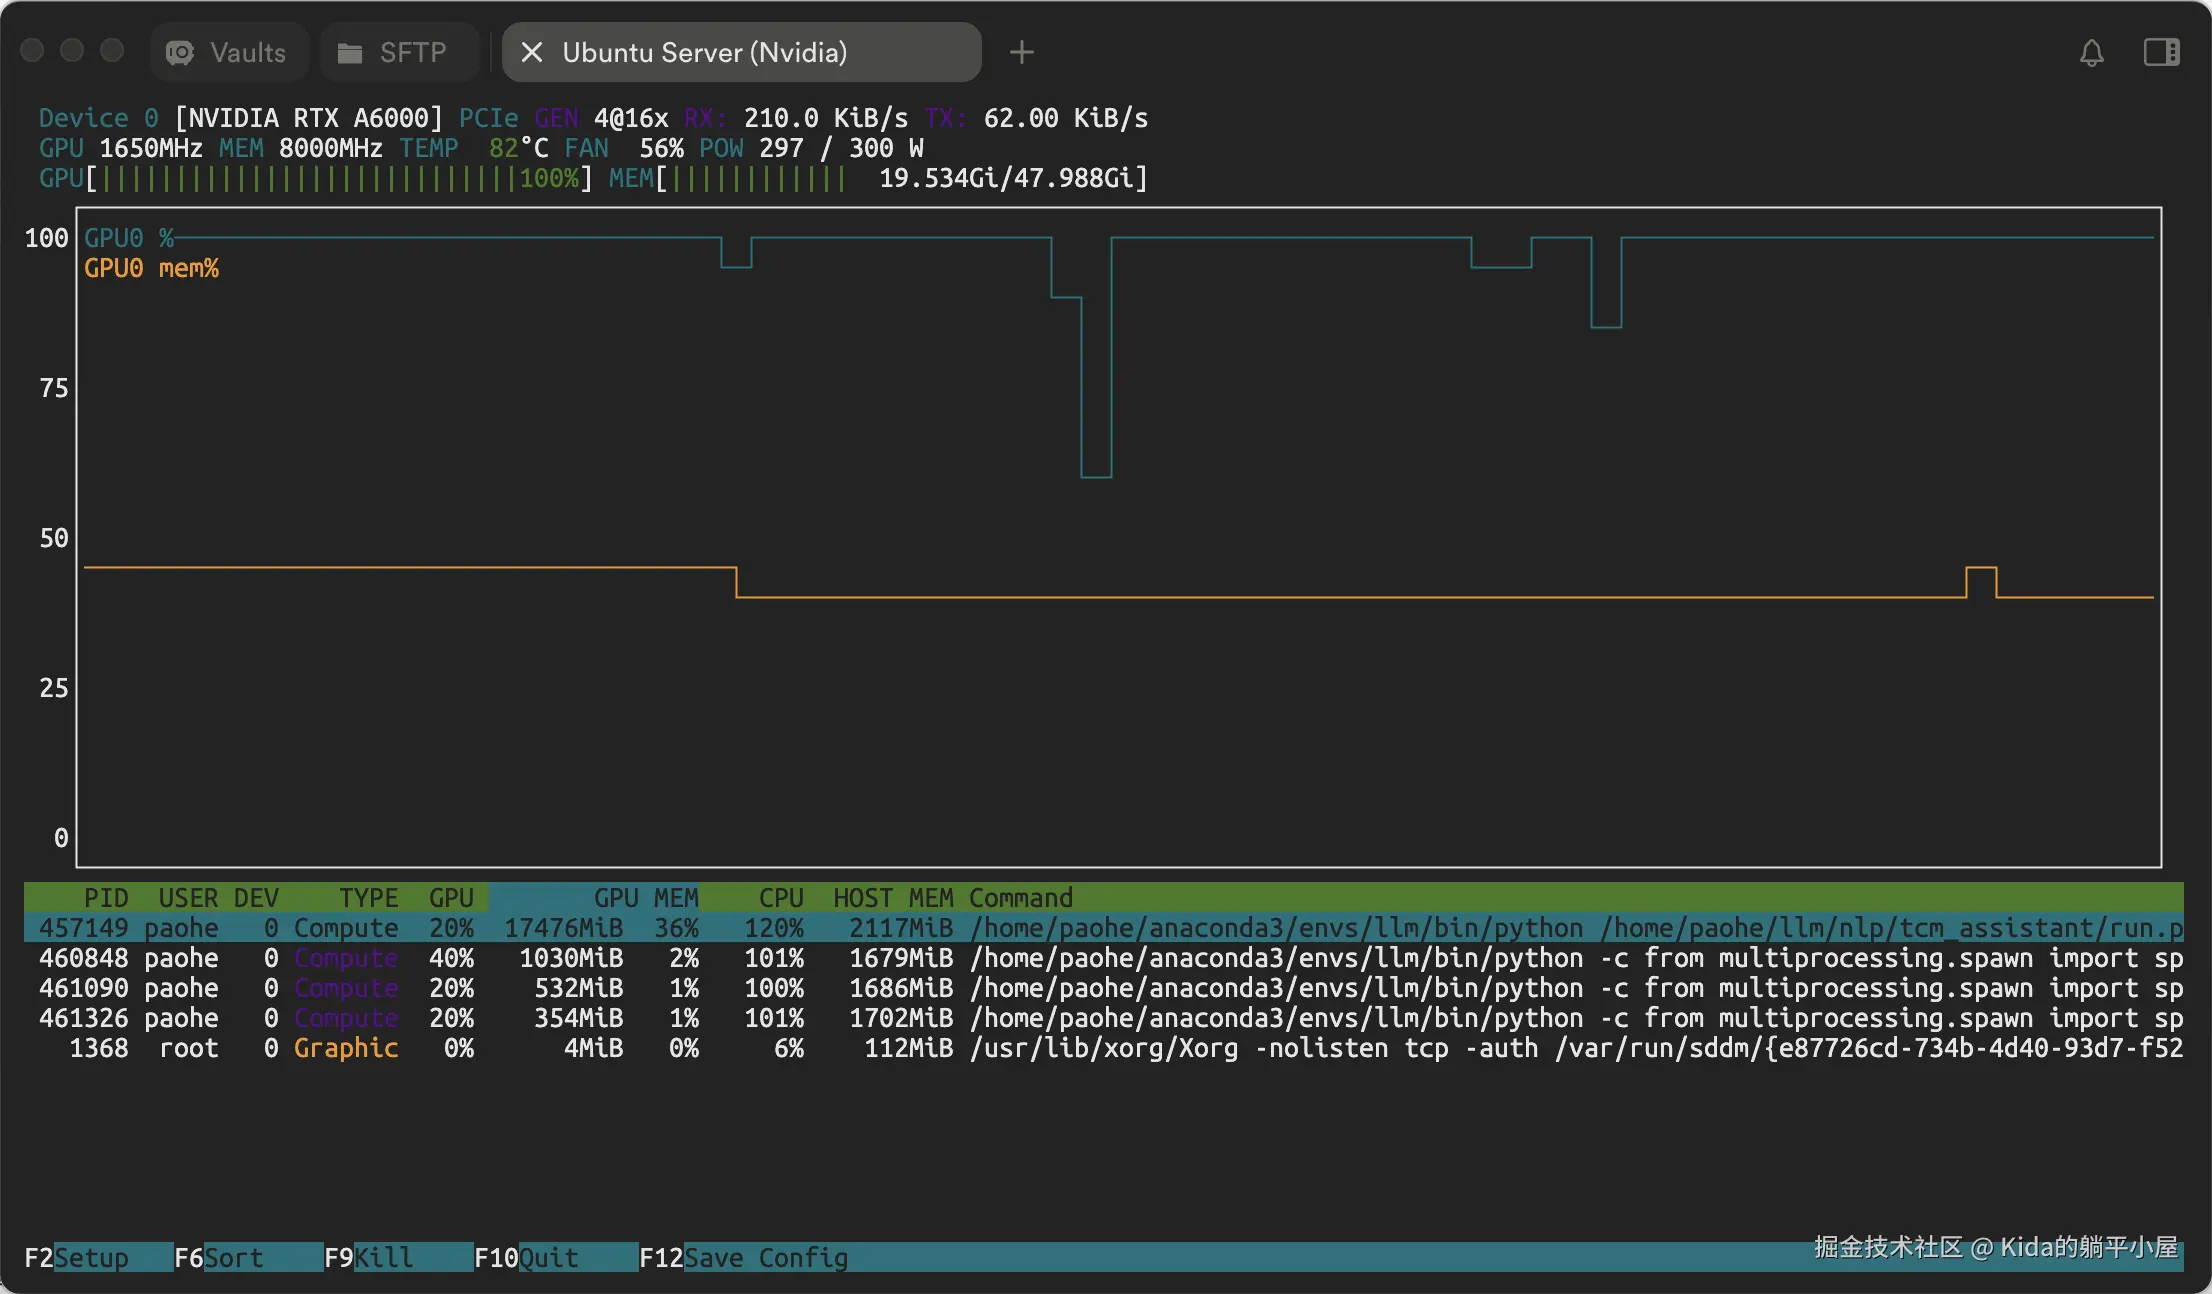Click the GPU utilization 100% bar
The width and height of the screenshot is (2212, 1294).
click(x=340, y=178)
